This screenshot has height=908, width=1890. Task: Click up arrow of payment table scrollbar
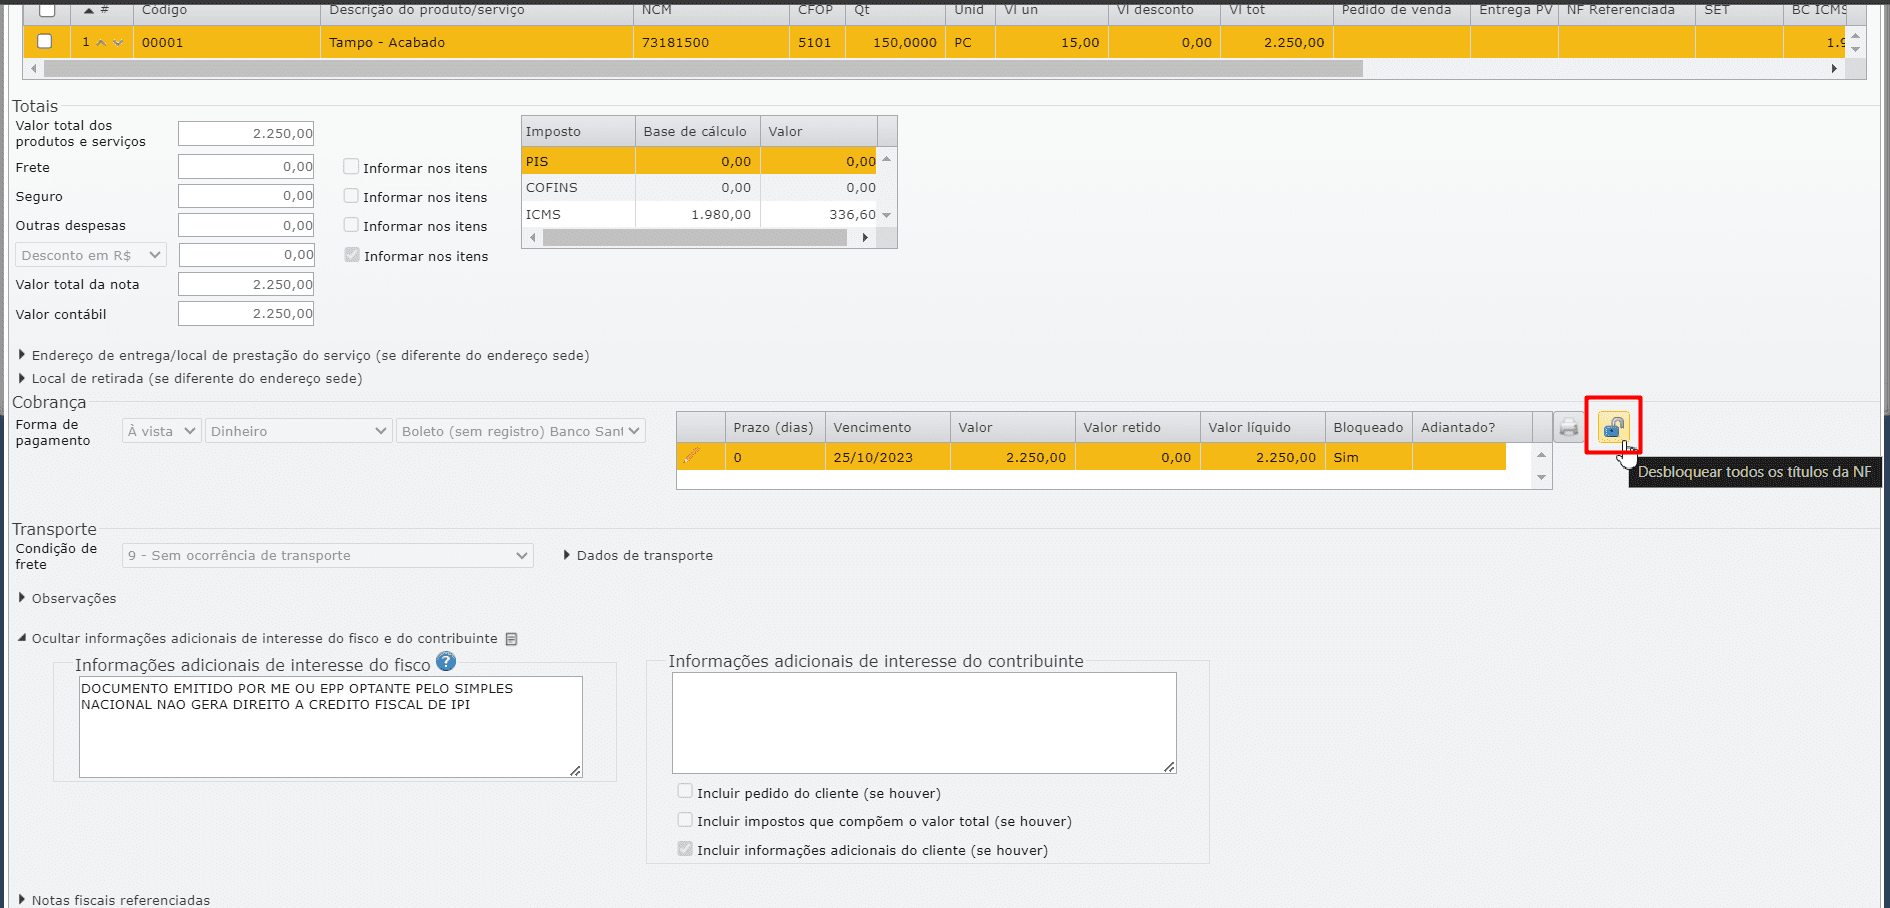coord(1541,455)
